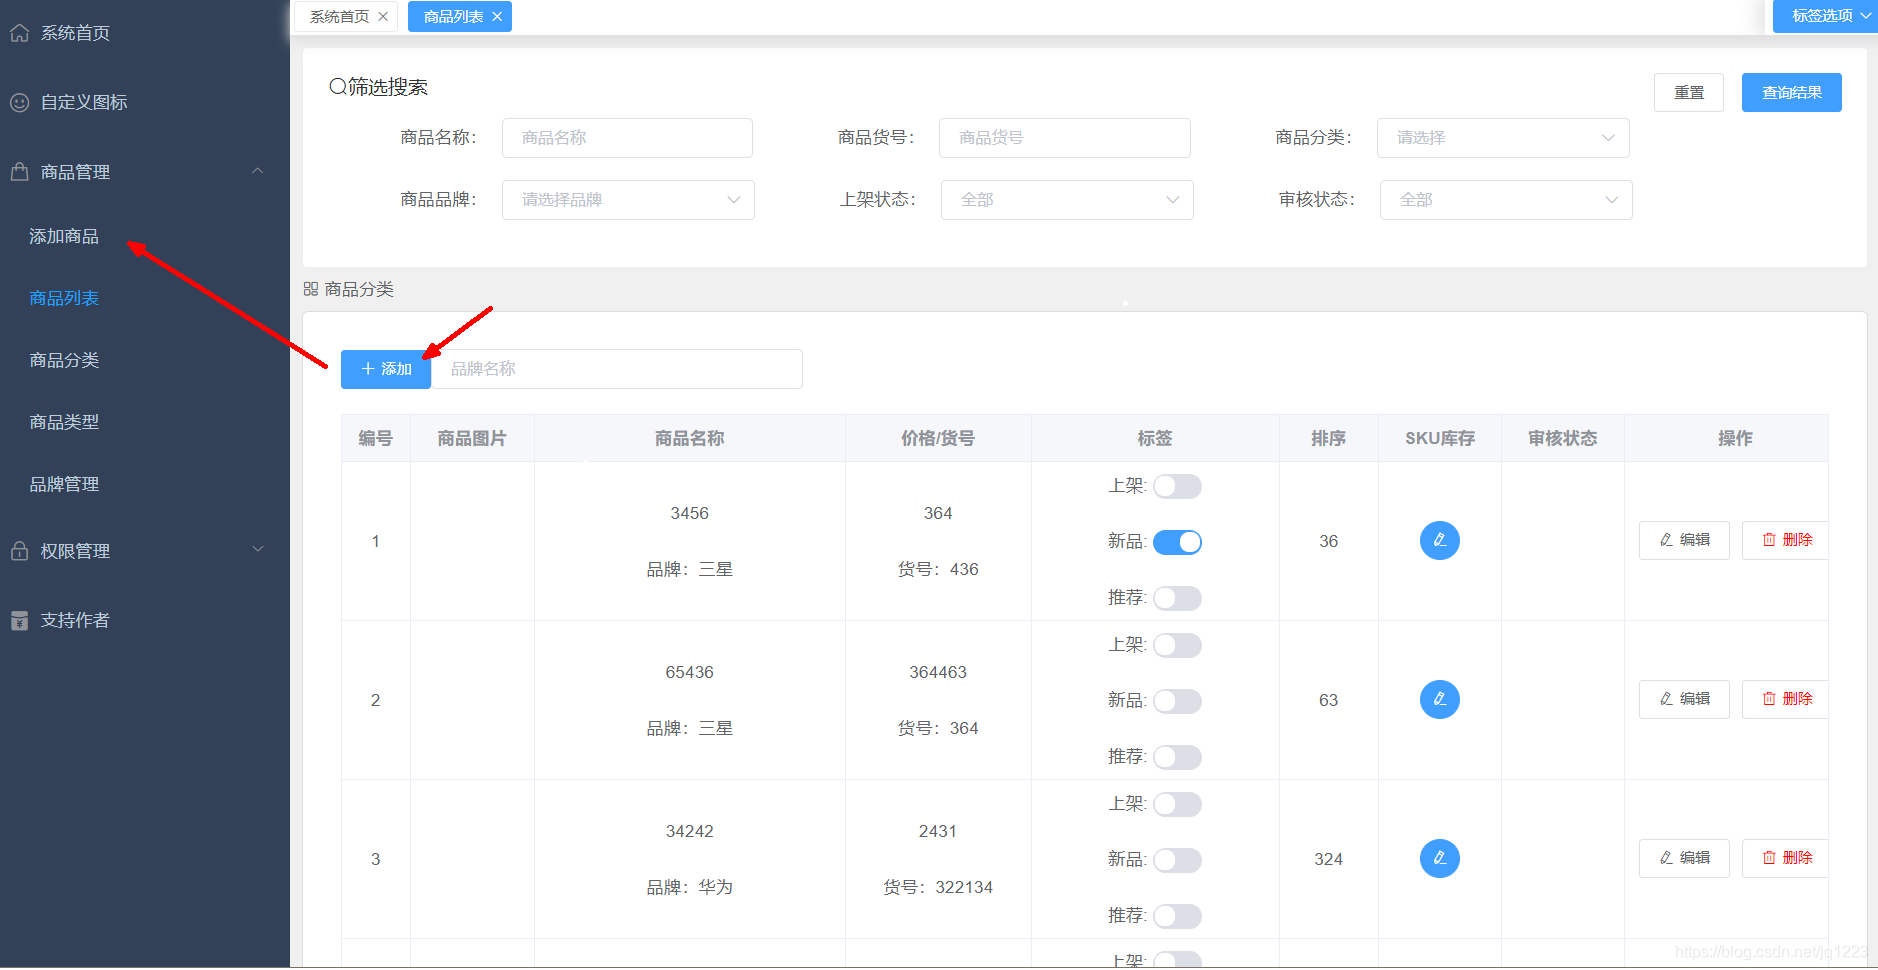Click the 支持作者 sidebar icon
This screenshot has height=970, width=1878.
click(19, 620)
